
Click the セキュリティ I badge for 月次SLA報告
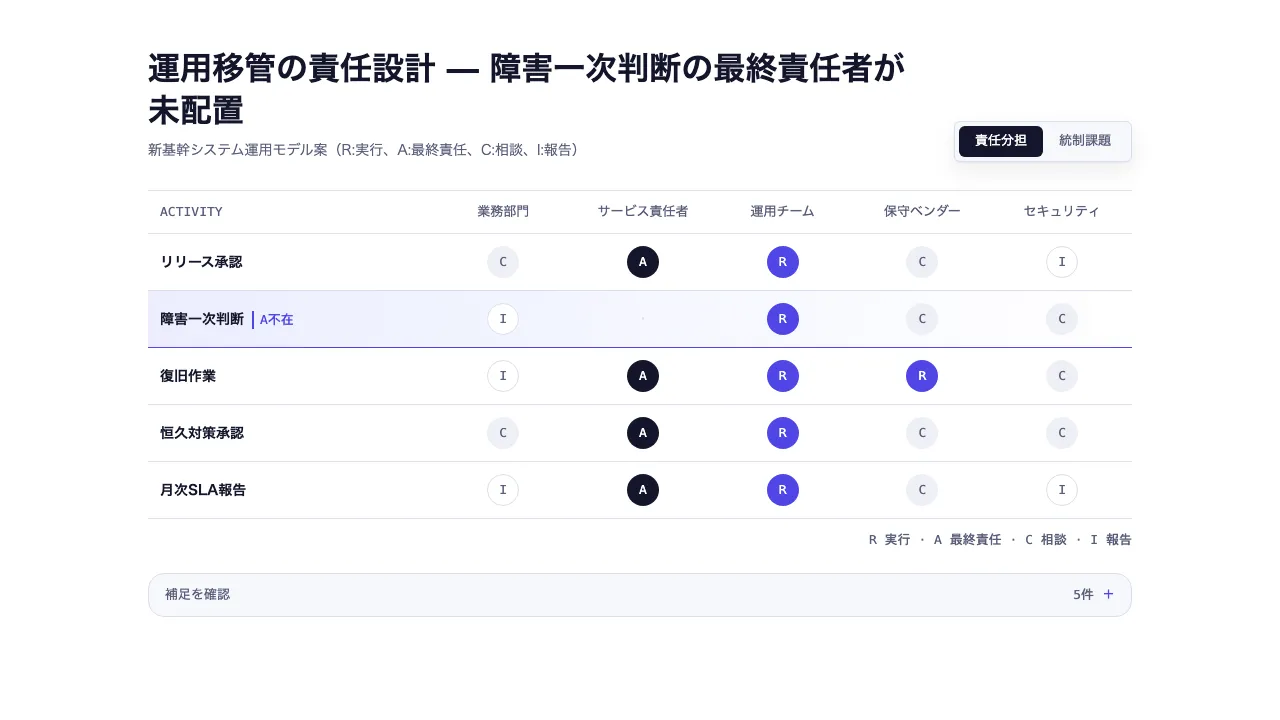pyautogui.click(x=1062, y=490)
